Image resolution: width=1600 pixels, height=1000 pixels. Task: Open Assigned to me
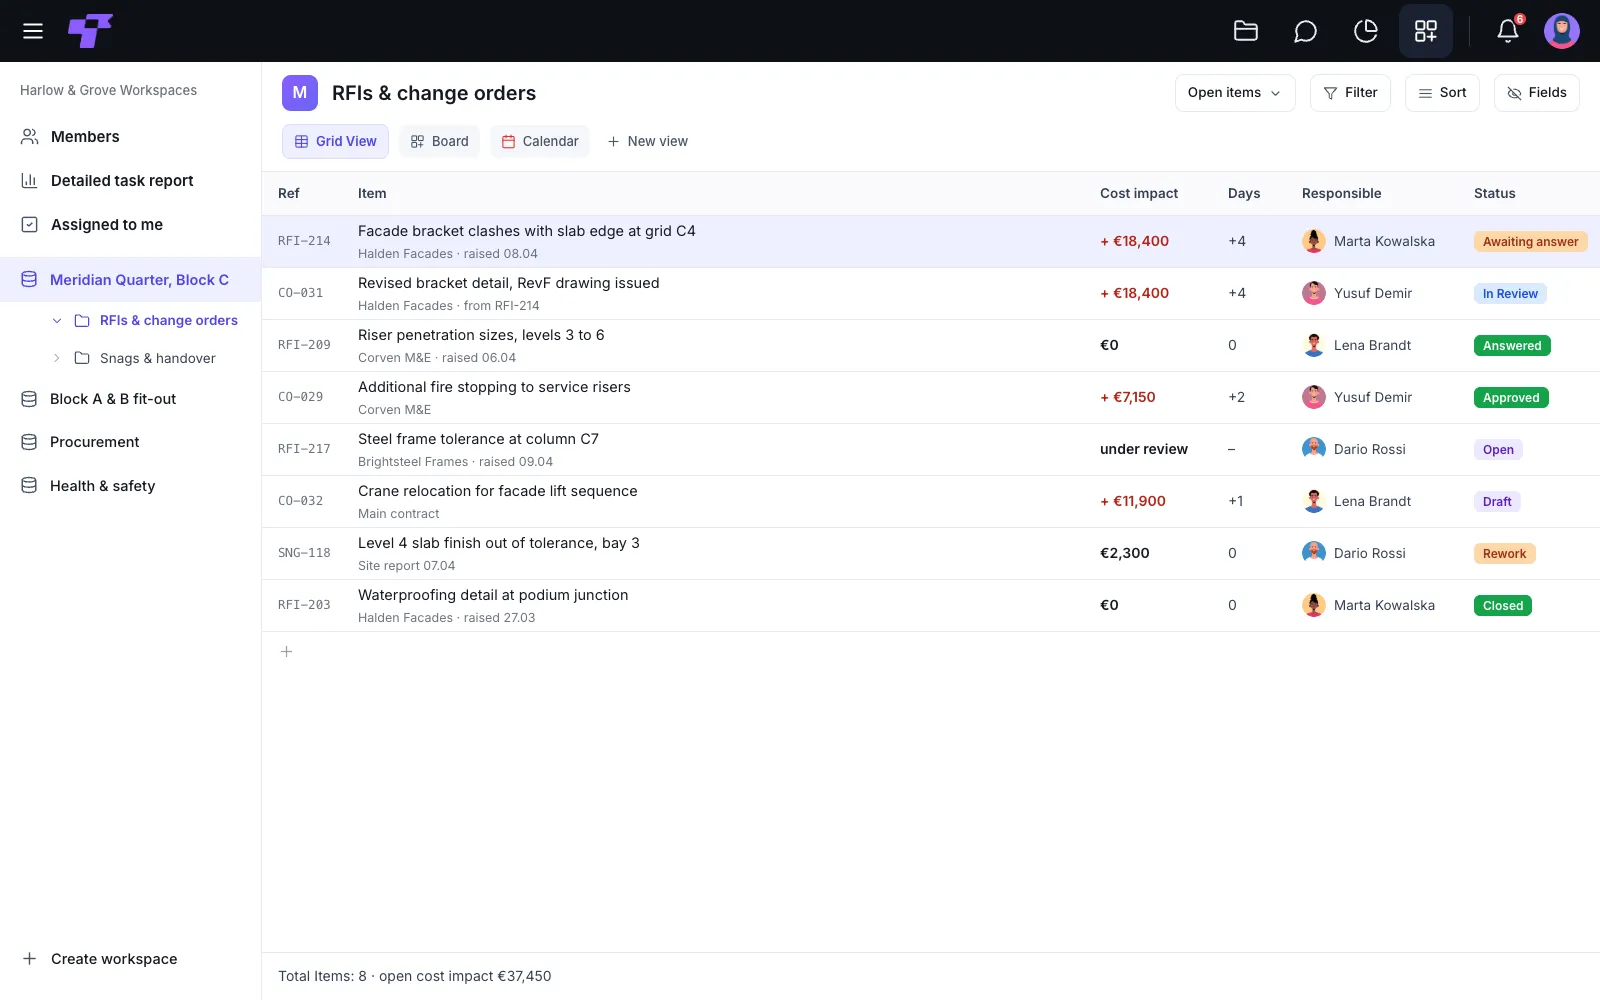[107, 225]
